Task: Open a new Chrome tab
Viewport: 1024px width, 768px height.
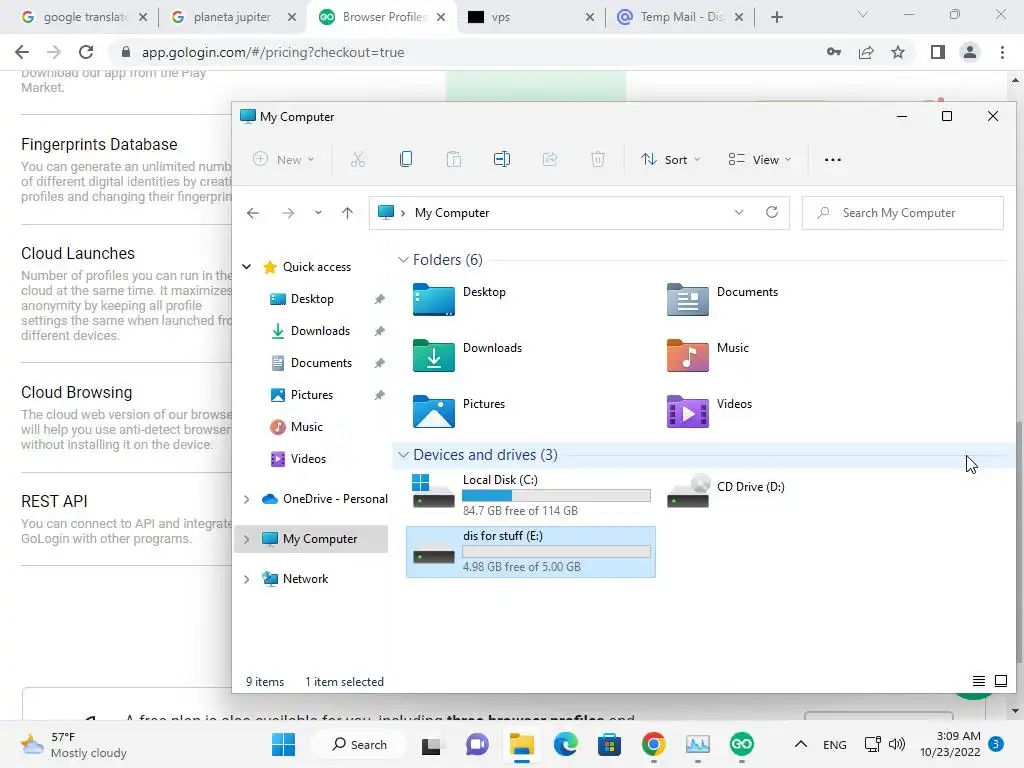Action: coord(776,17)
